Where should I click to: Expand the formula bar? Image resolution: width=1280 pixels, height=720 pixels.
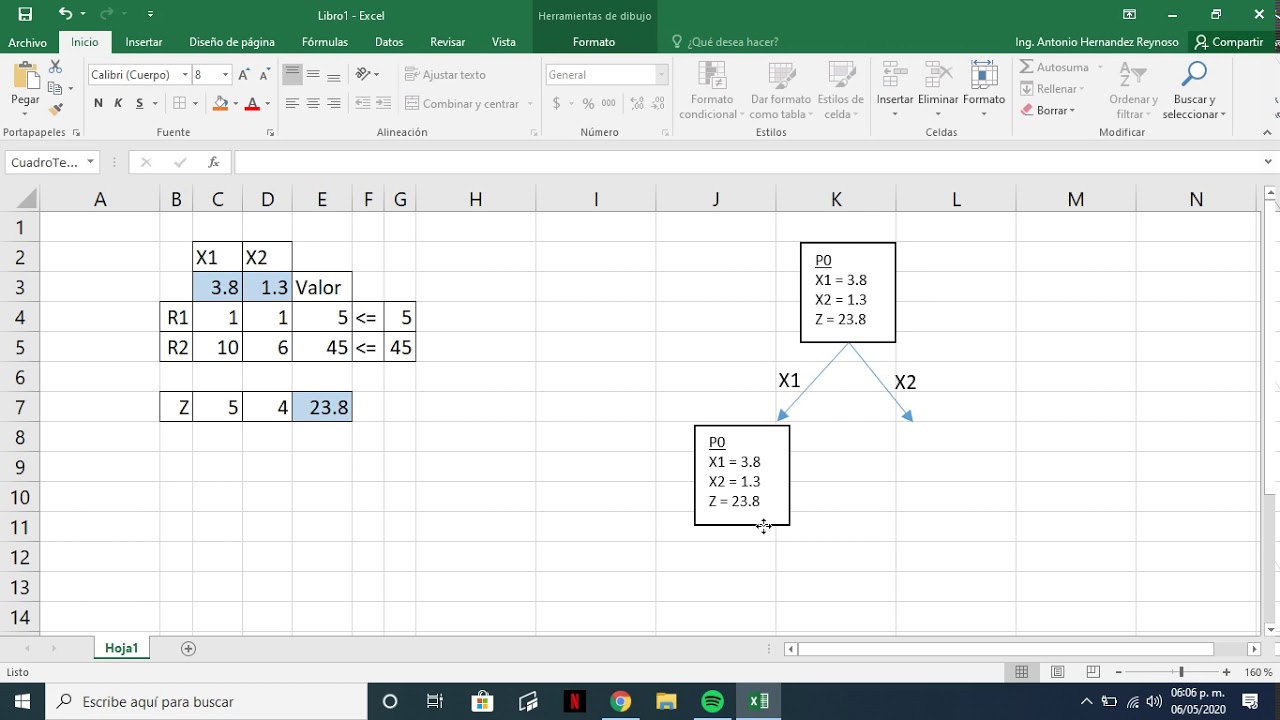[1269, 162]
